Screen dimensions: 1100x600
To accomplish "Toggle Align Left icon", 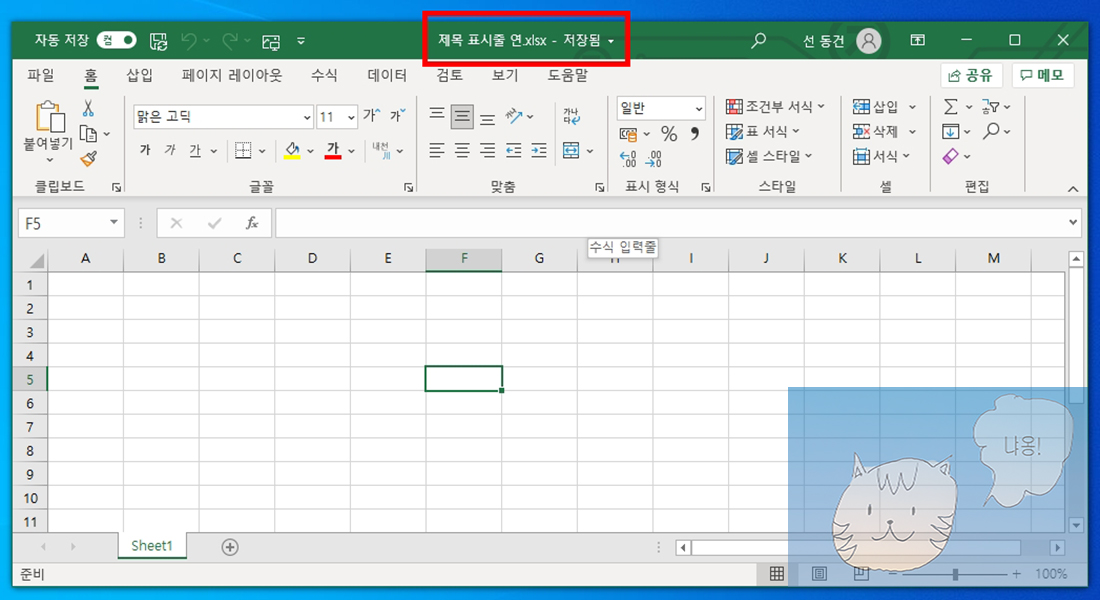I will [436, 150].
